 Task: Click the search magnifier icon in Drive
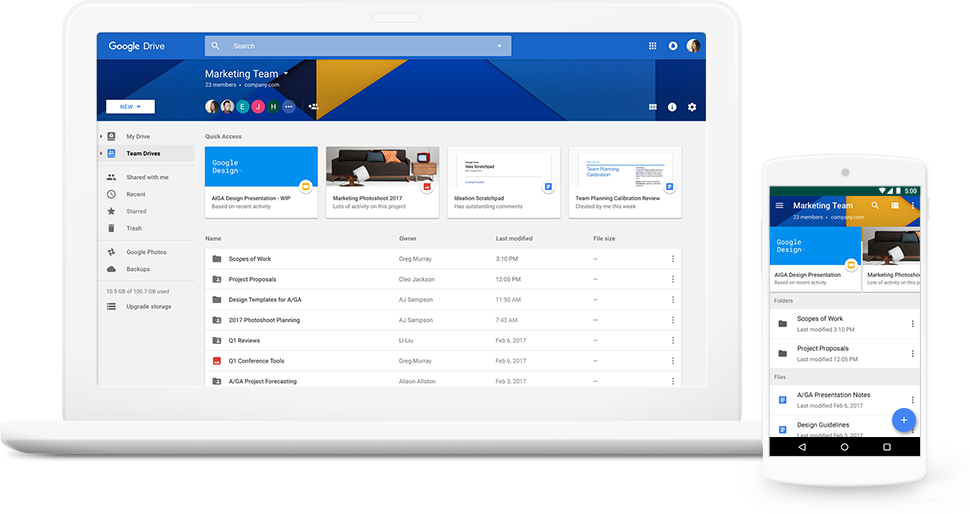pos(215,46)
